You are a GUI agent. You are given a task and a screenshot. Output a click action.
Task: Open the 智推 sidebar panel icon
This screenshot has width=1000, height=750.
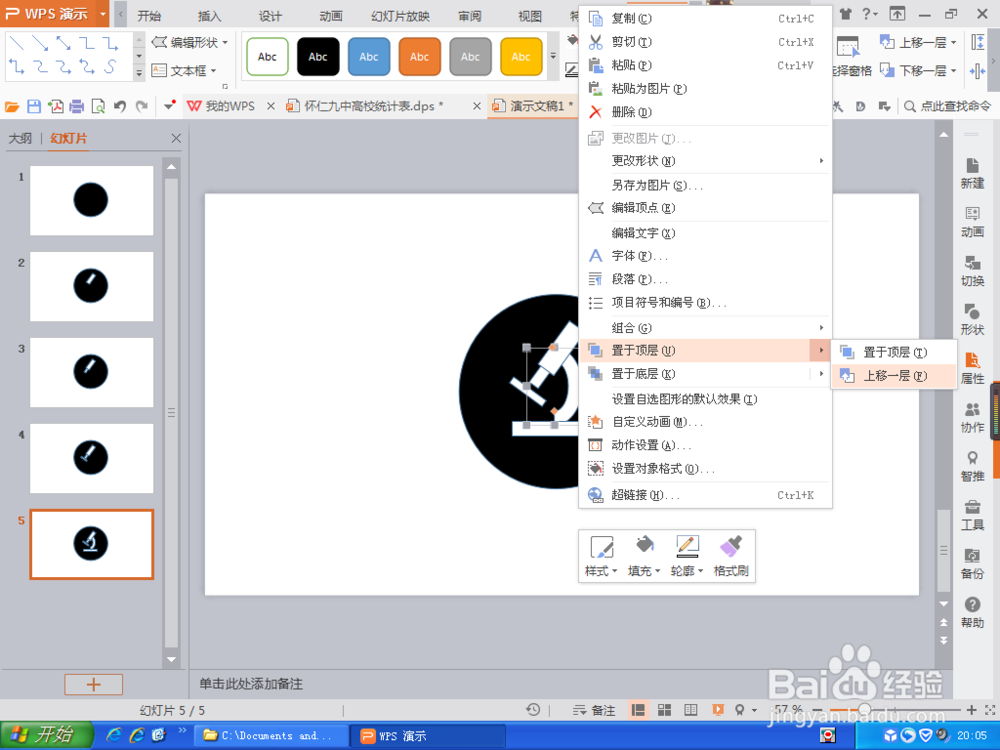coord(972,466)
